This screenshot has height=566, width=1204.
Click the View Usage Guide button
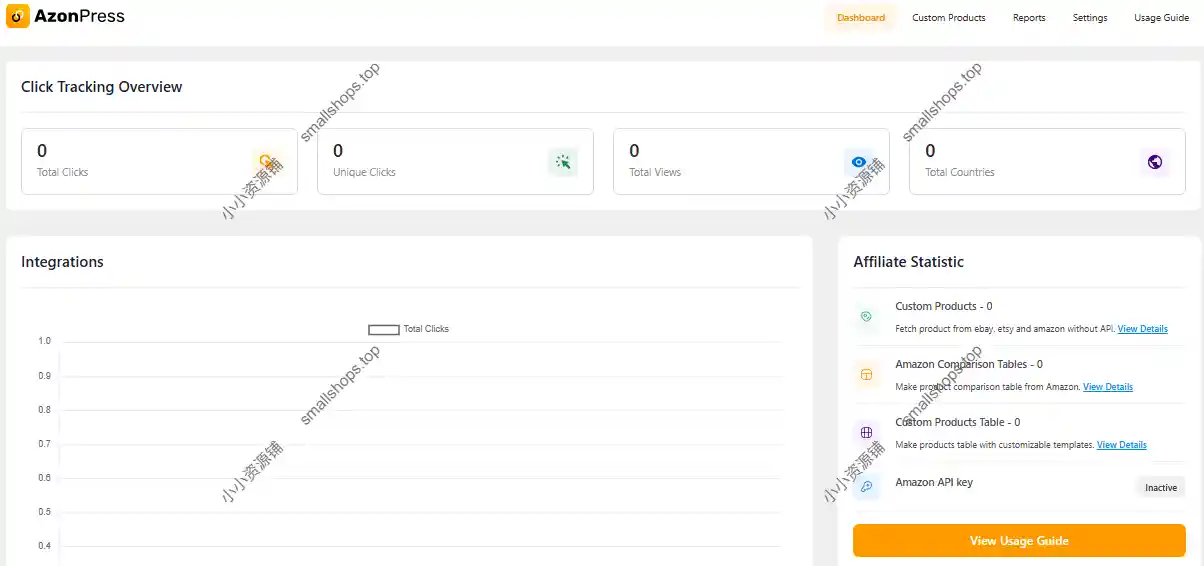pos(1019,541)
